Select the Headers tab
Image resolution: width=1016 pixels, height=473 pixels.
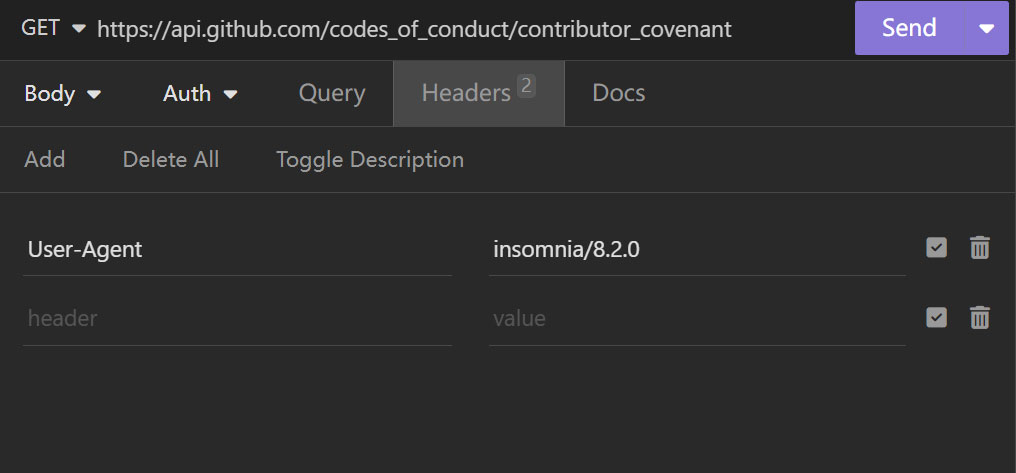coord(479,94)
